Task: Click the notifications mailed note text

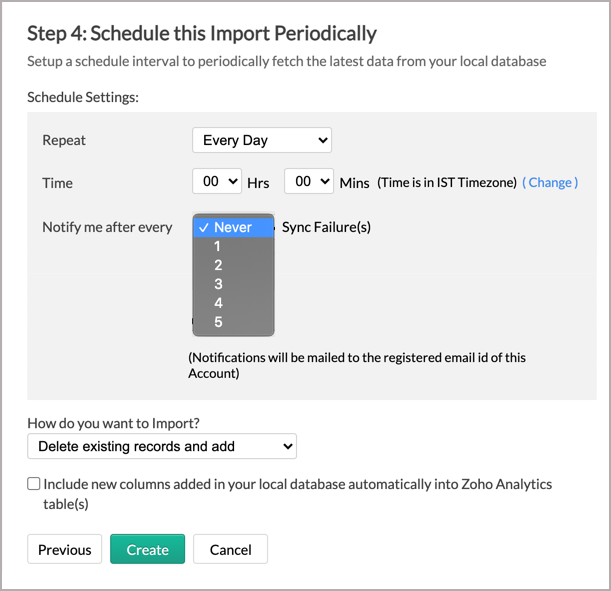Action: pos(357,365)
